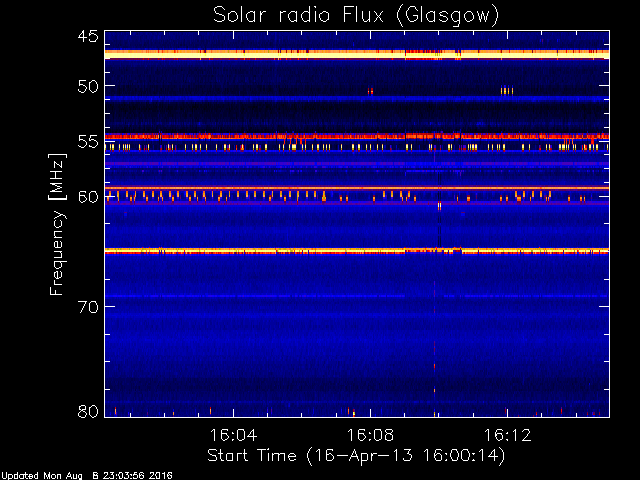The width and height of the screenshot is (640, 480).
Task: Click the 45 frequency tick label
Action: pyautogui.click(x=88, y=36)
